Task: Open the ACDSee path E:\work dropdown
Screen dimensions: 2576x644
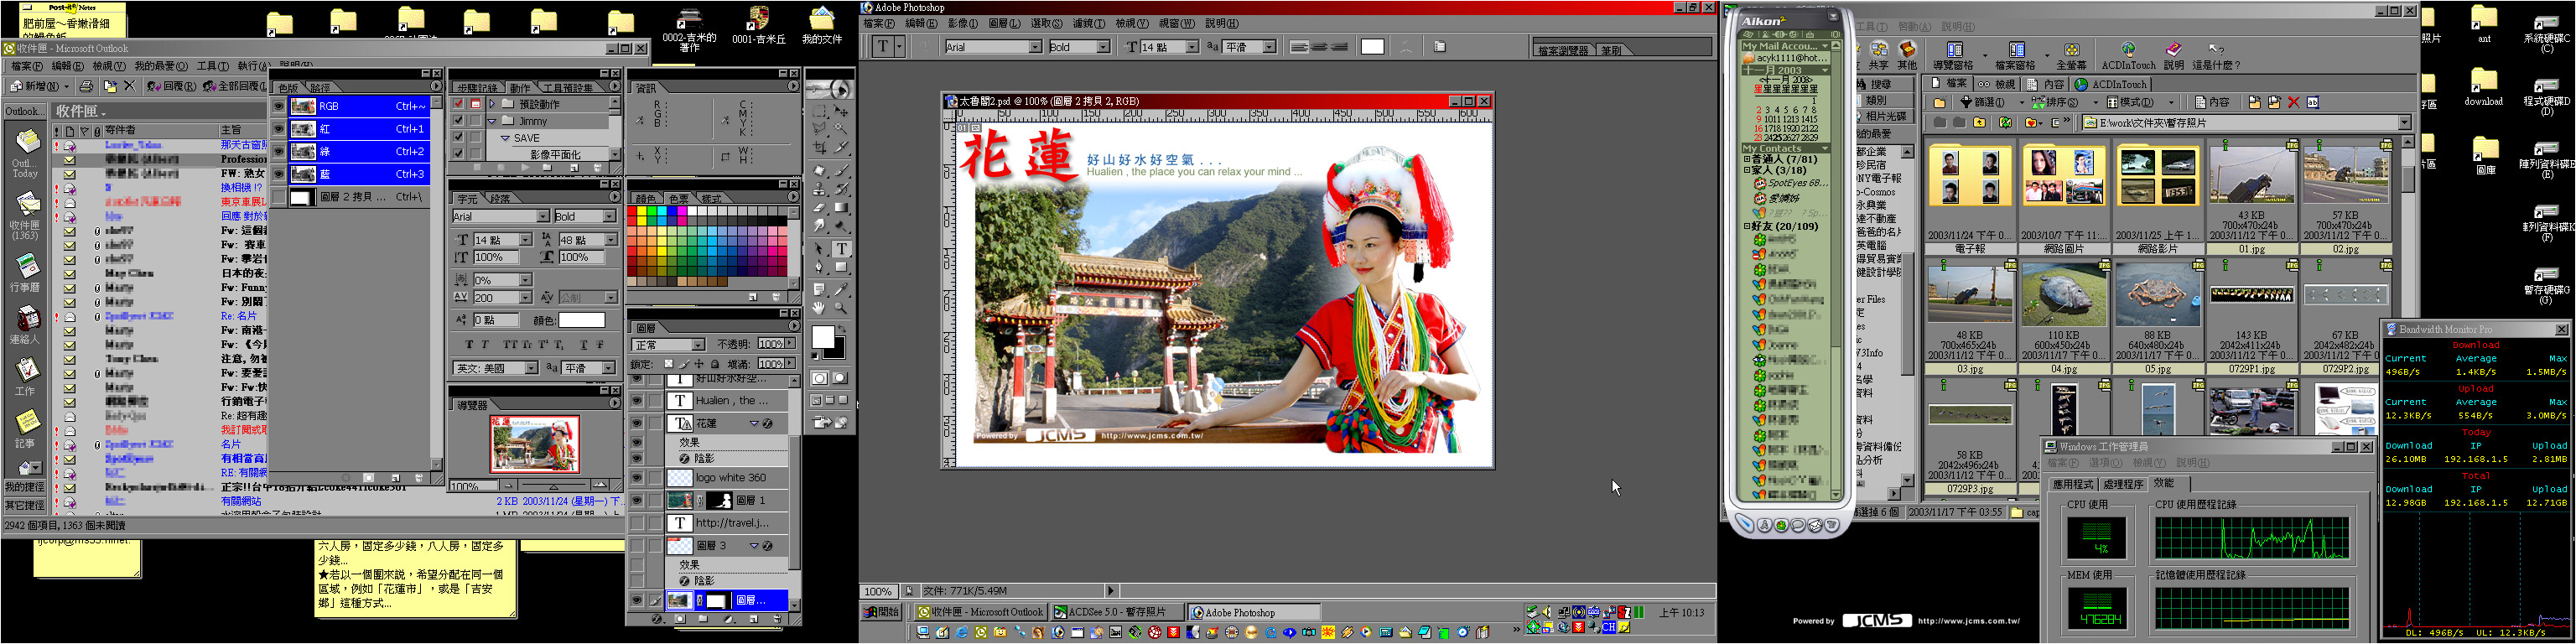Action: pyautogui.click(x=2404, y=122)
